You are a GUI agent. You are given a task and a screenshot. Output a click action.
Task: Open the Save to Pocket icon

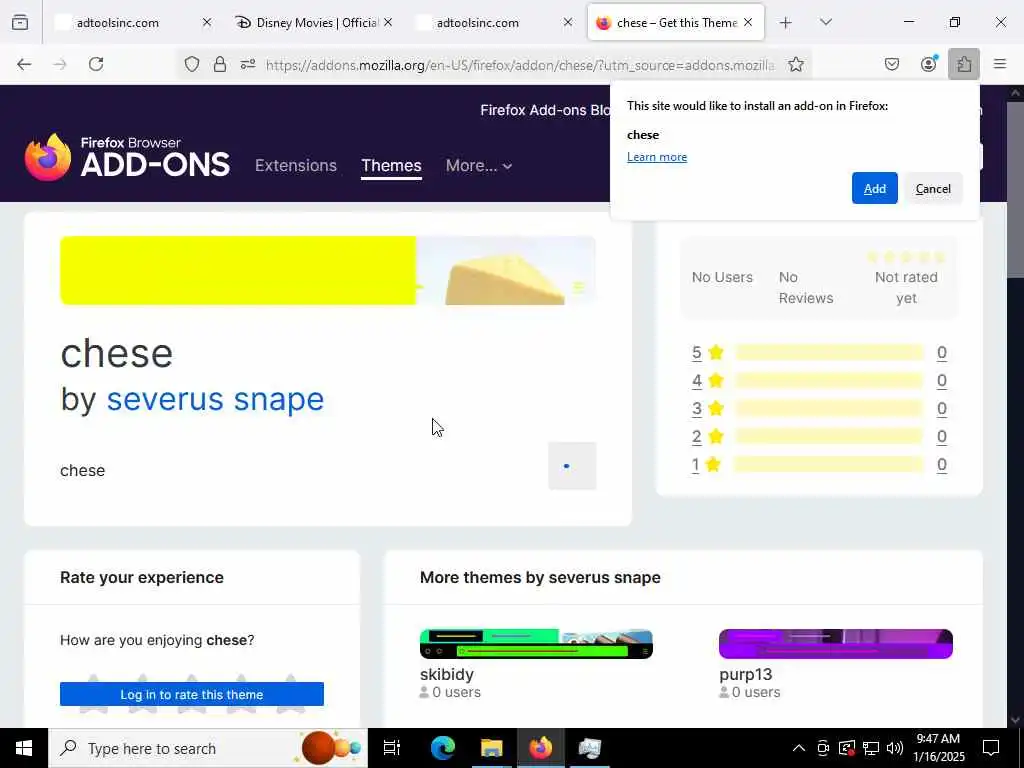point(892,64)
